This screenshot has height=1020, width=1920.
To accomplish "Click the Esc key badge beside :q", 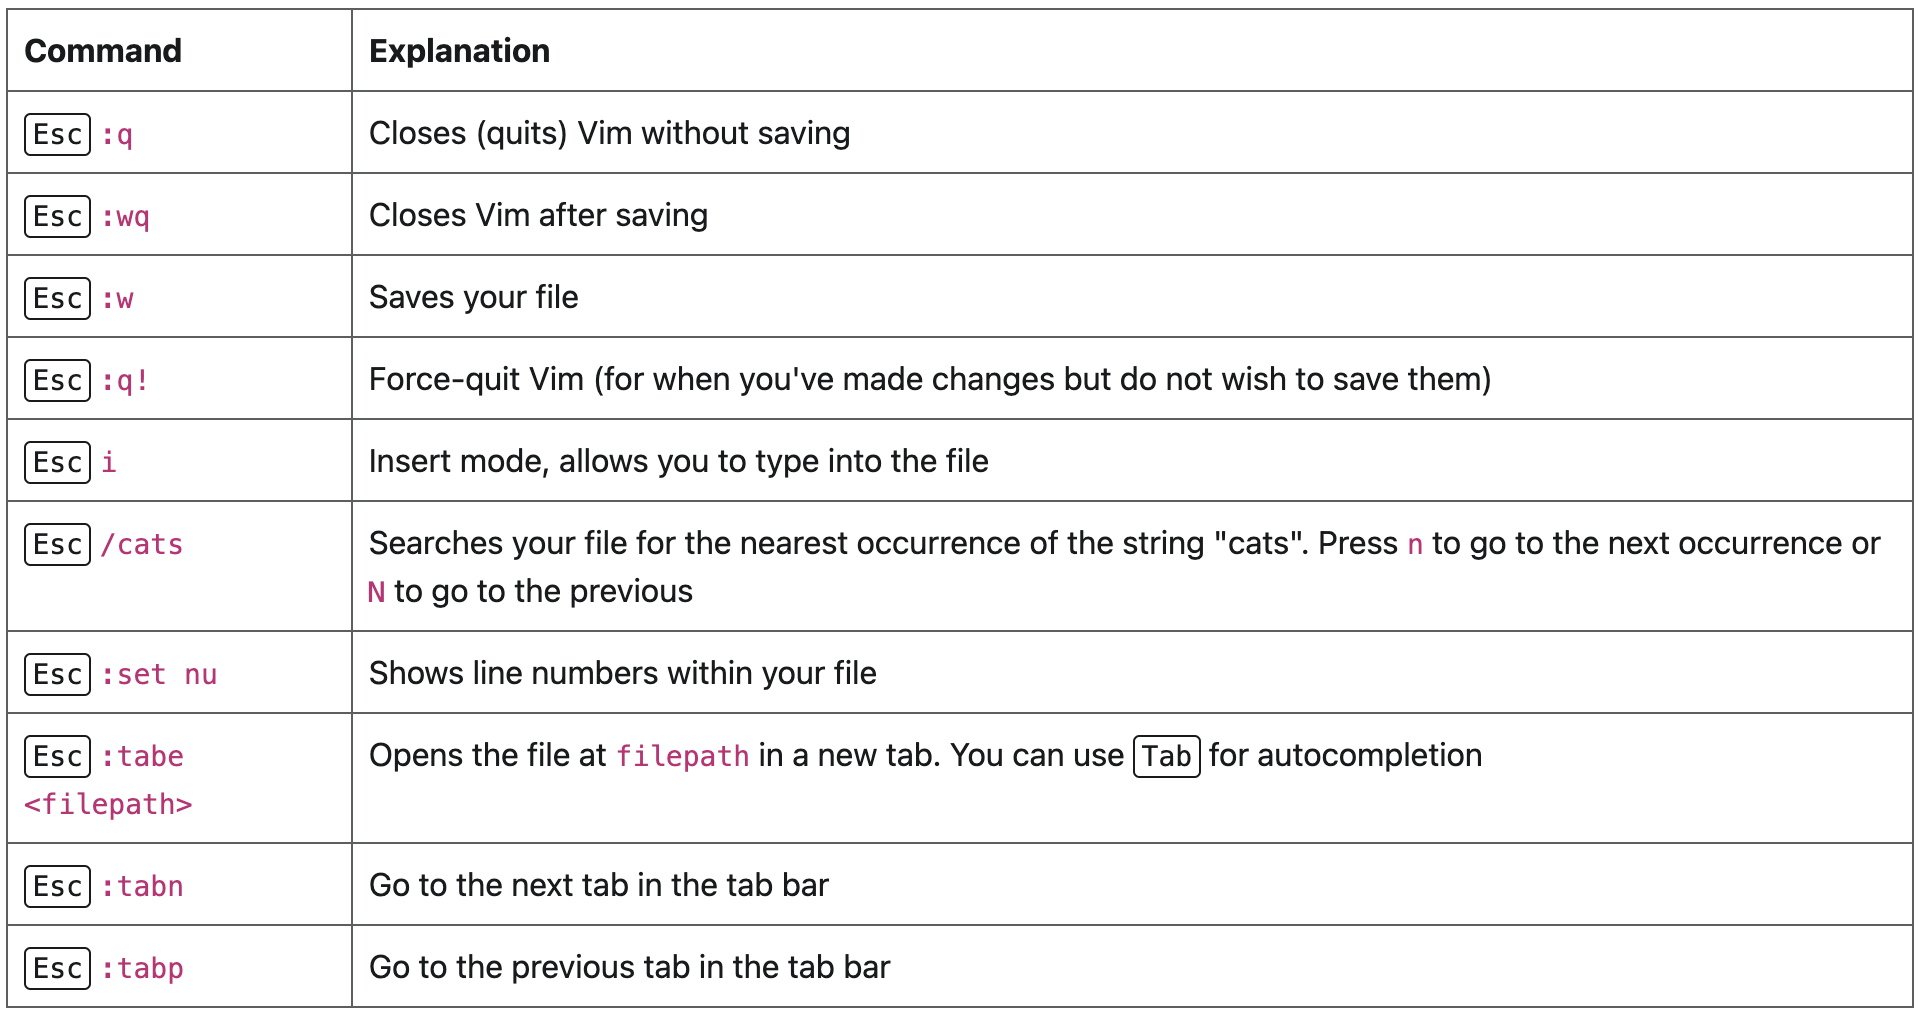I will tap(57, 134).
